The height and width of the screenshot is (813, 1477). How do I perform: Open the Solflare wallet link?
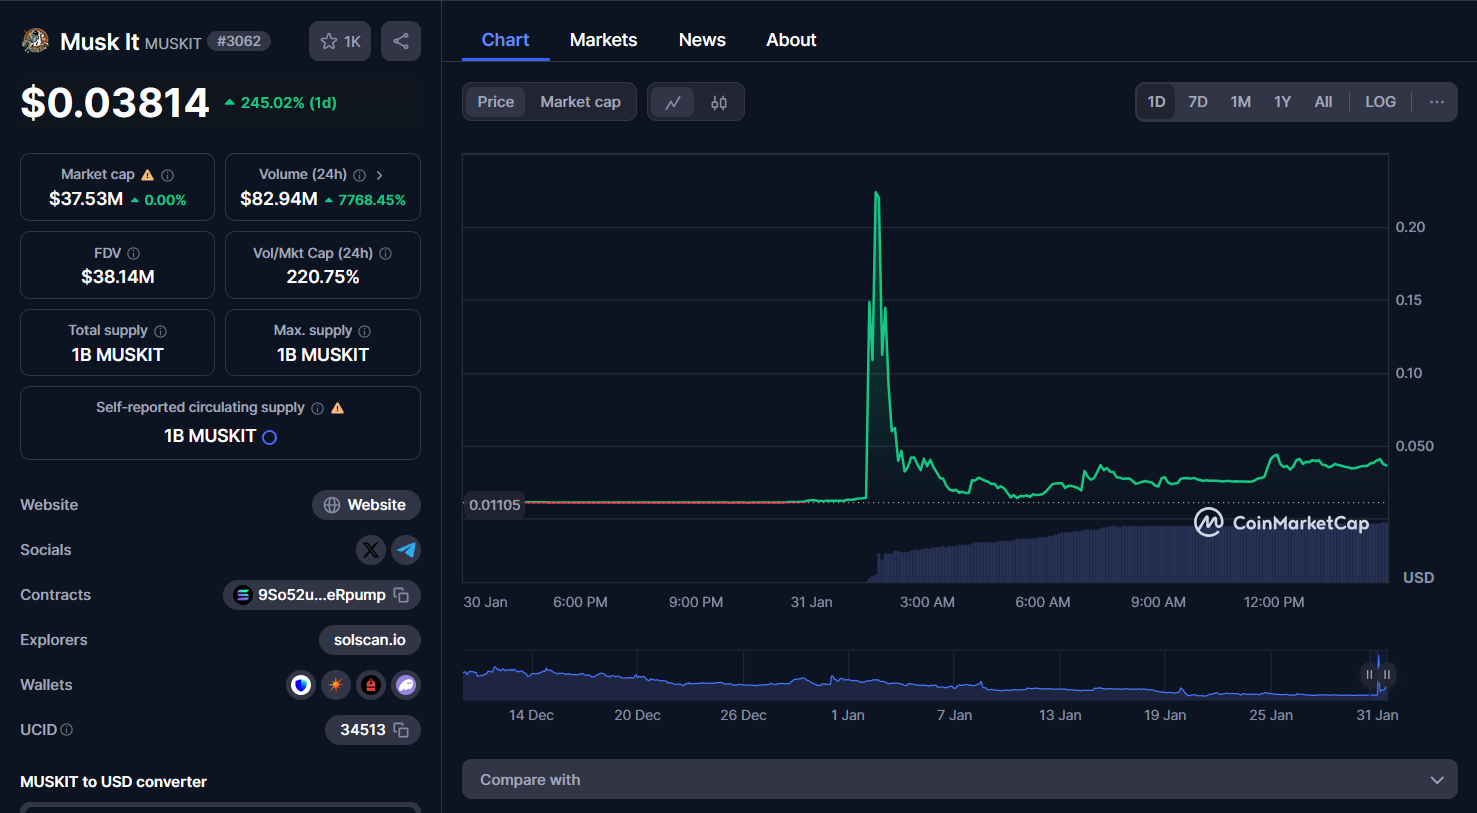click(x=336, y=685)
